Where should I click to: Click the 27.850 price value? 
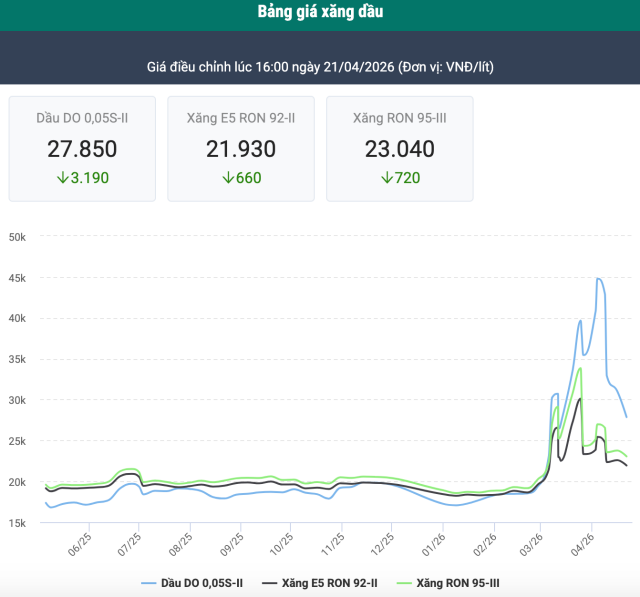click(x=82, y=149)
